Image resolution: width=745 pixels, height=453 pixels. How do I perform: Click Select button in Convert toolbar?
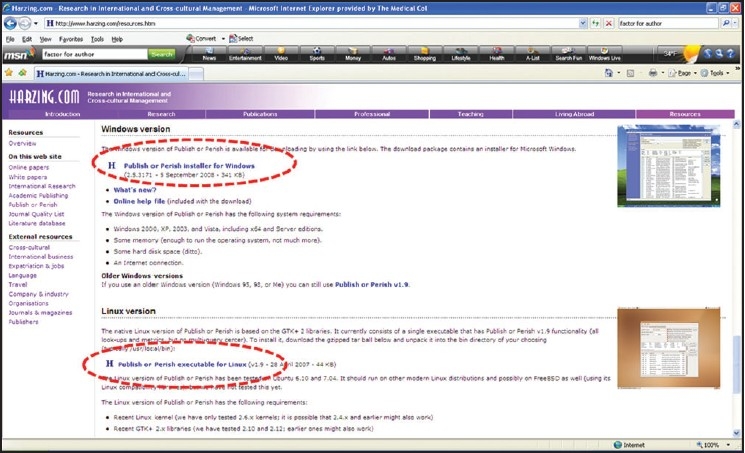click(241, 39)
